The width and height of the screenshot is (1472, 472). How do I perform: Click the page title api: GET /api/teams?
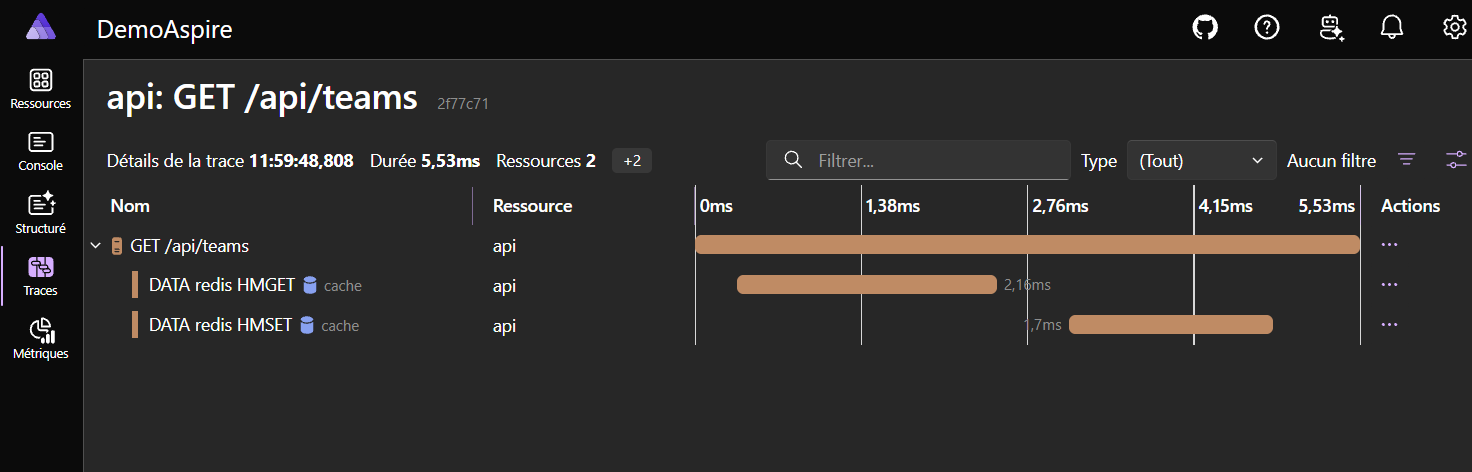coord(262,98)
